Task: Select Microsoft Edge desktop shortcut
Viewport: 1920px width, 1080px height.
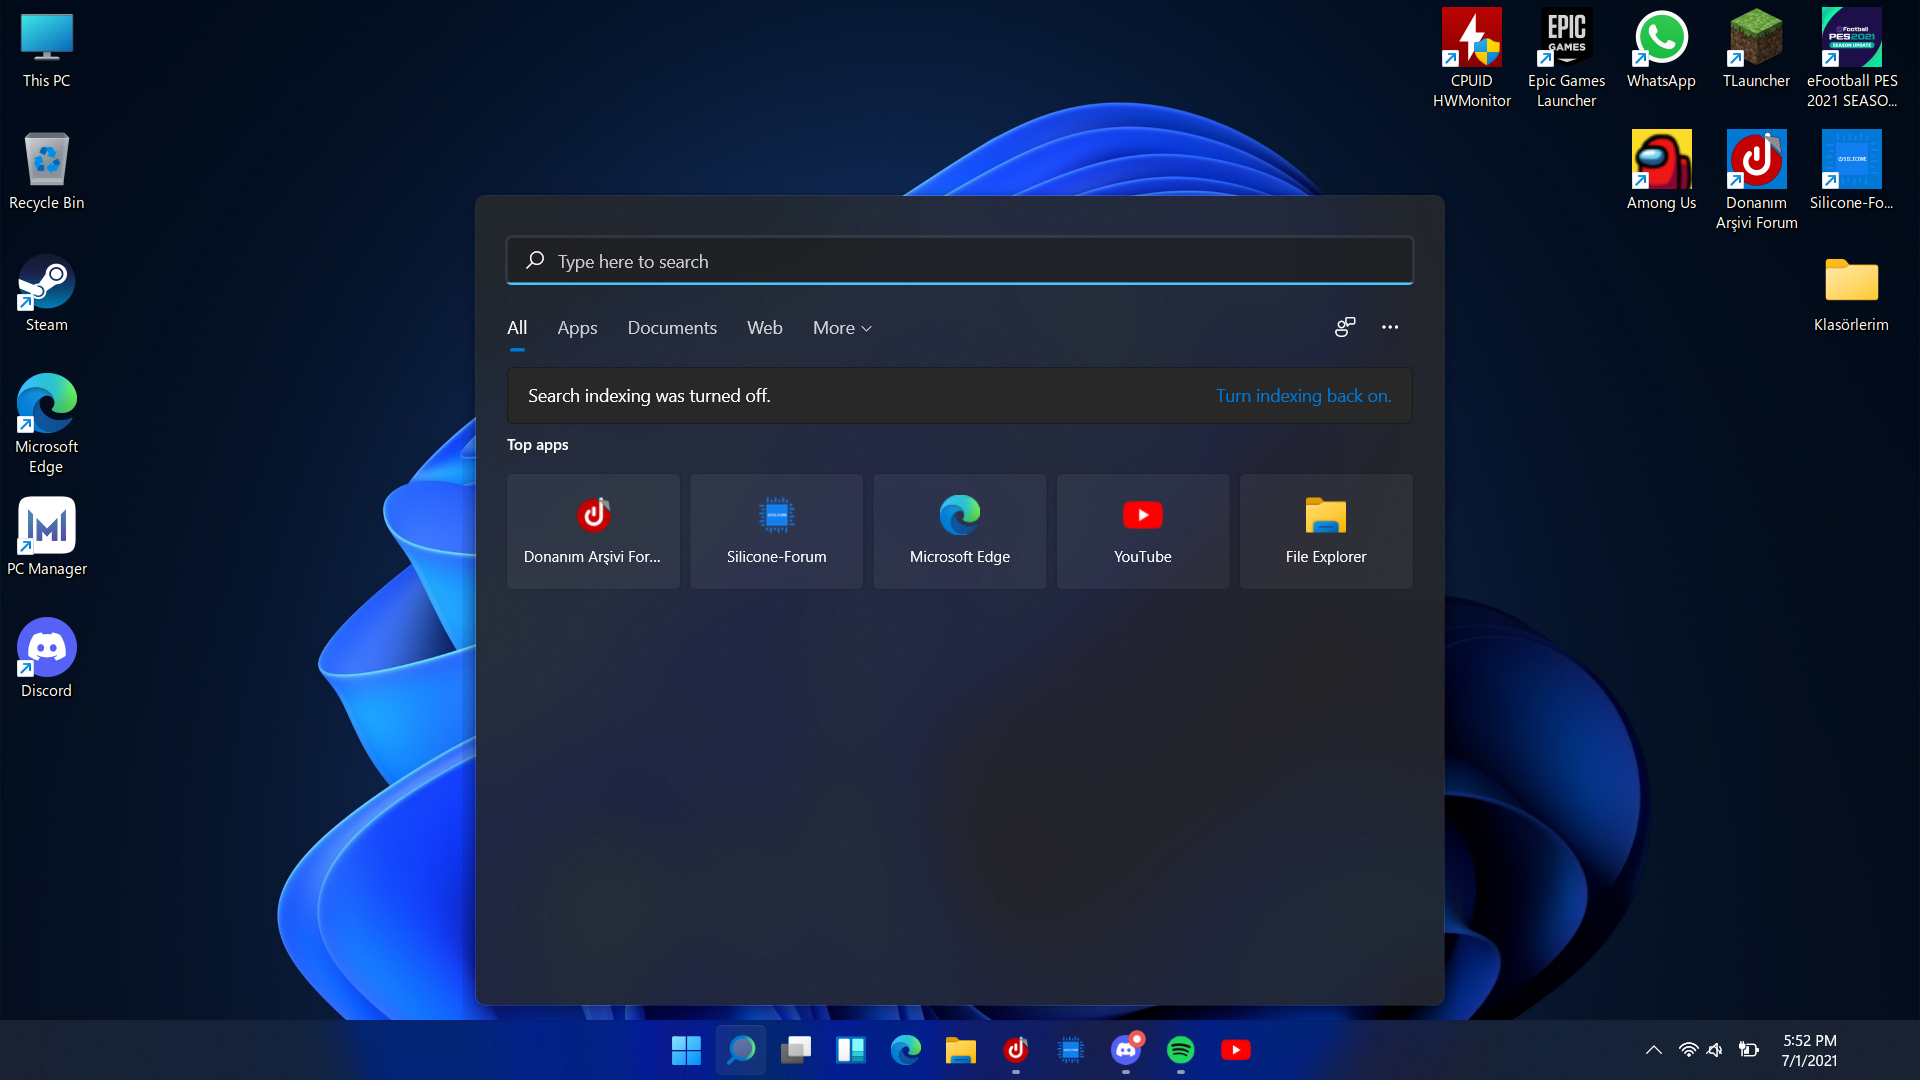Action: (46, 424)
